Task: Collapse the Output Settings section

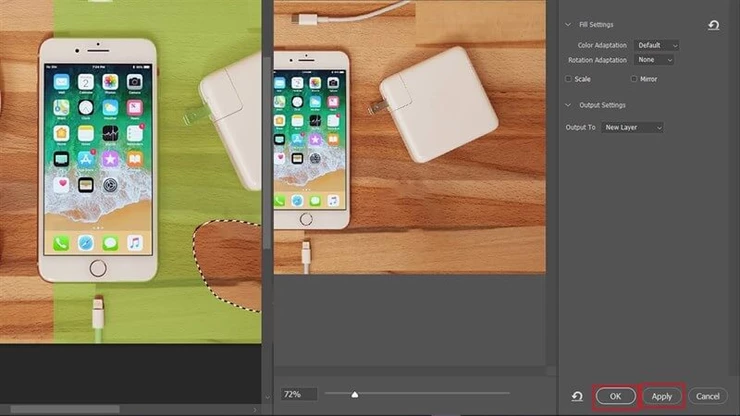Action: pyautogui.click(x=568, y=105)
